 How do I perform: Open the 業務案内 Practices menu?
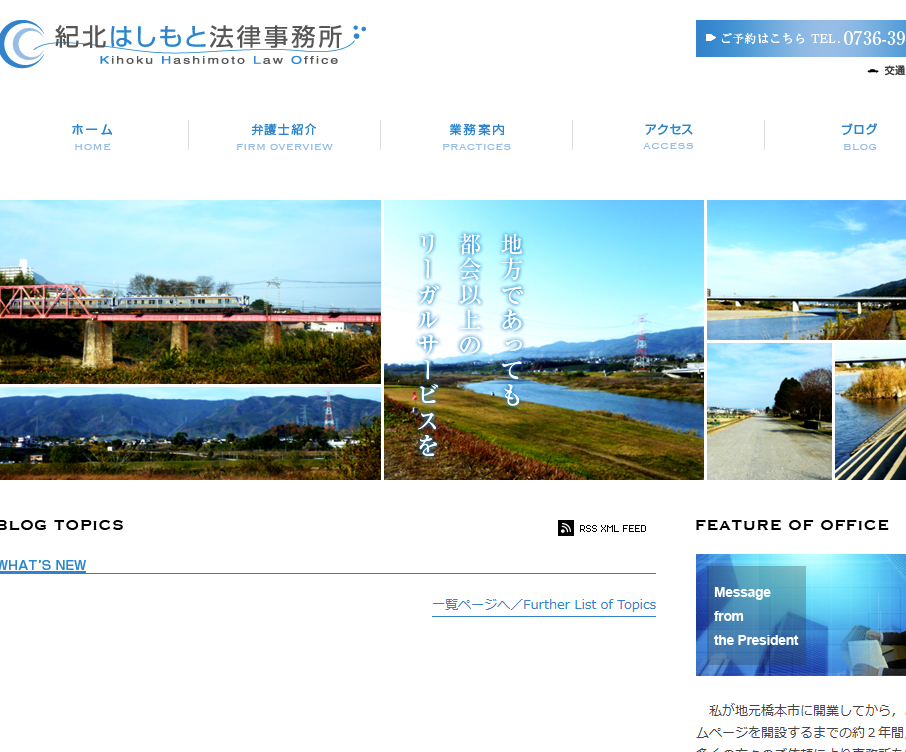(x=476, y=137)
